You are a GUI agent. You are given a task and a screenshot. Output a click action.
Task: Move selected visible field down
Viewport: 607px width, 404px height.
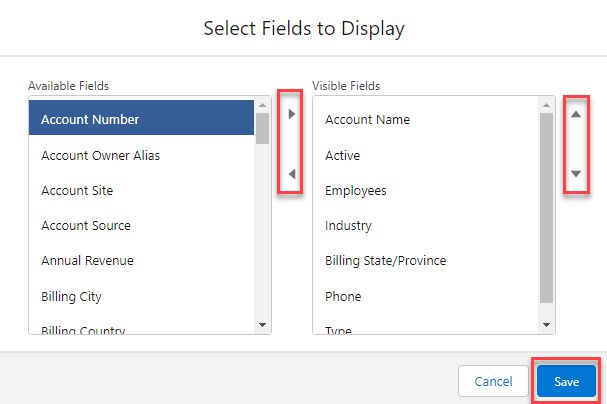tap(576, 174)
